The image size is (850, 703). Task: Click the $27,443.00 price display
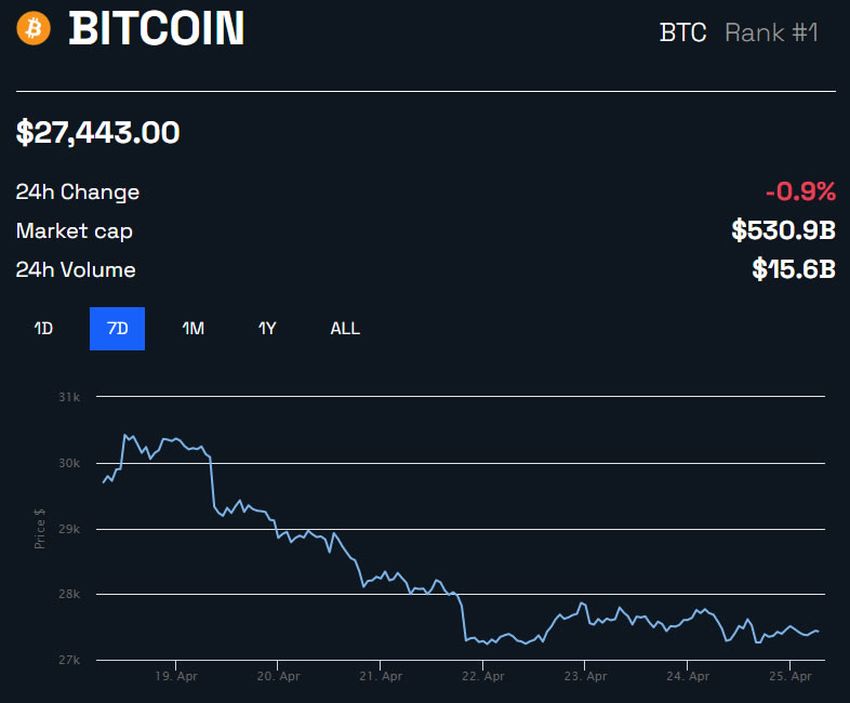click(x=96, y=132)
